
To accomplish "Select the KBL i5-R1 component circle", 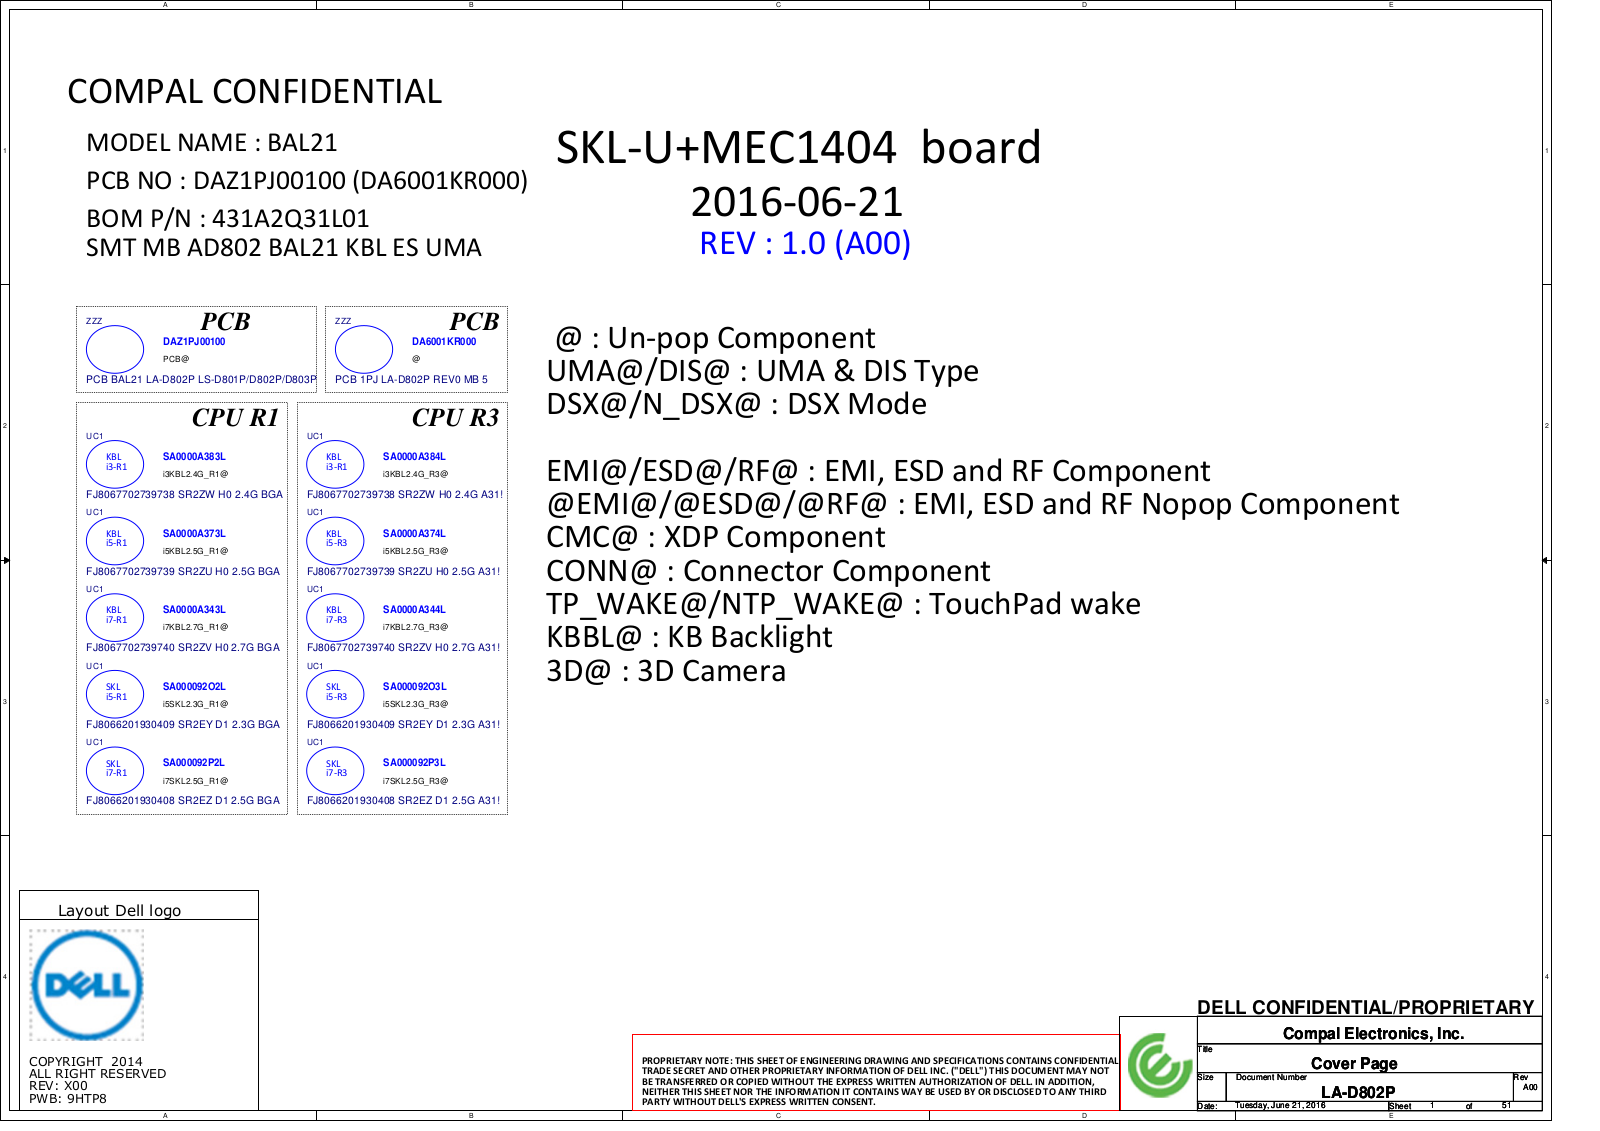I will point(115,540).
